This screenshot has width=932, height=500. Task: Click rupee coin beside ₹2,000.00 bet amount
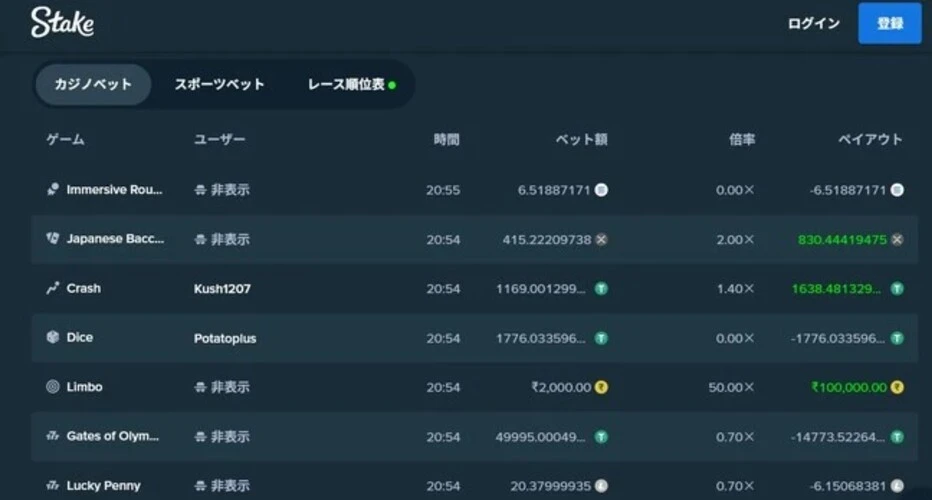click(x=602, y=388)
